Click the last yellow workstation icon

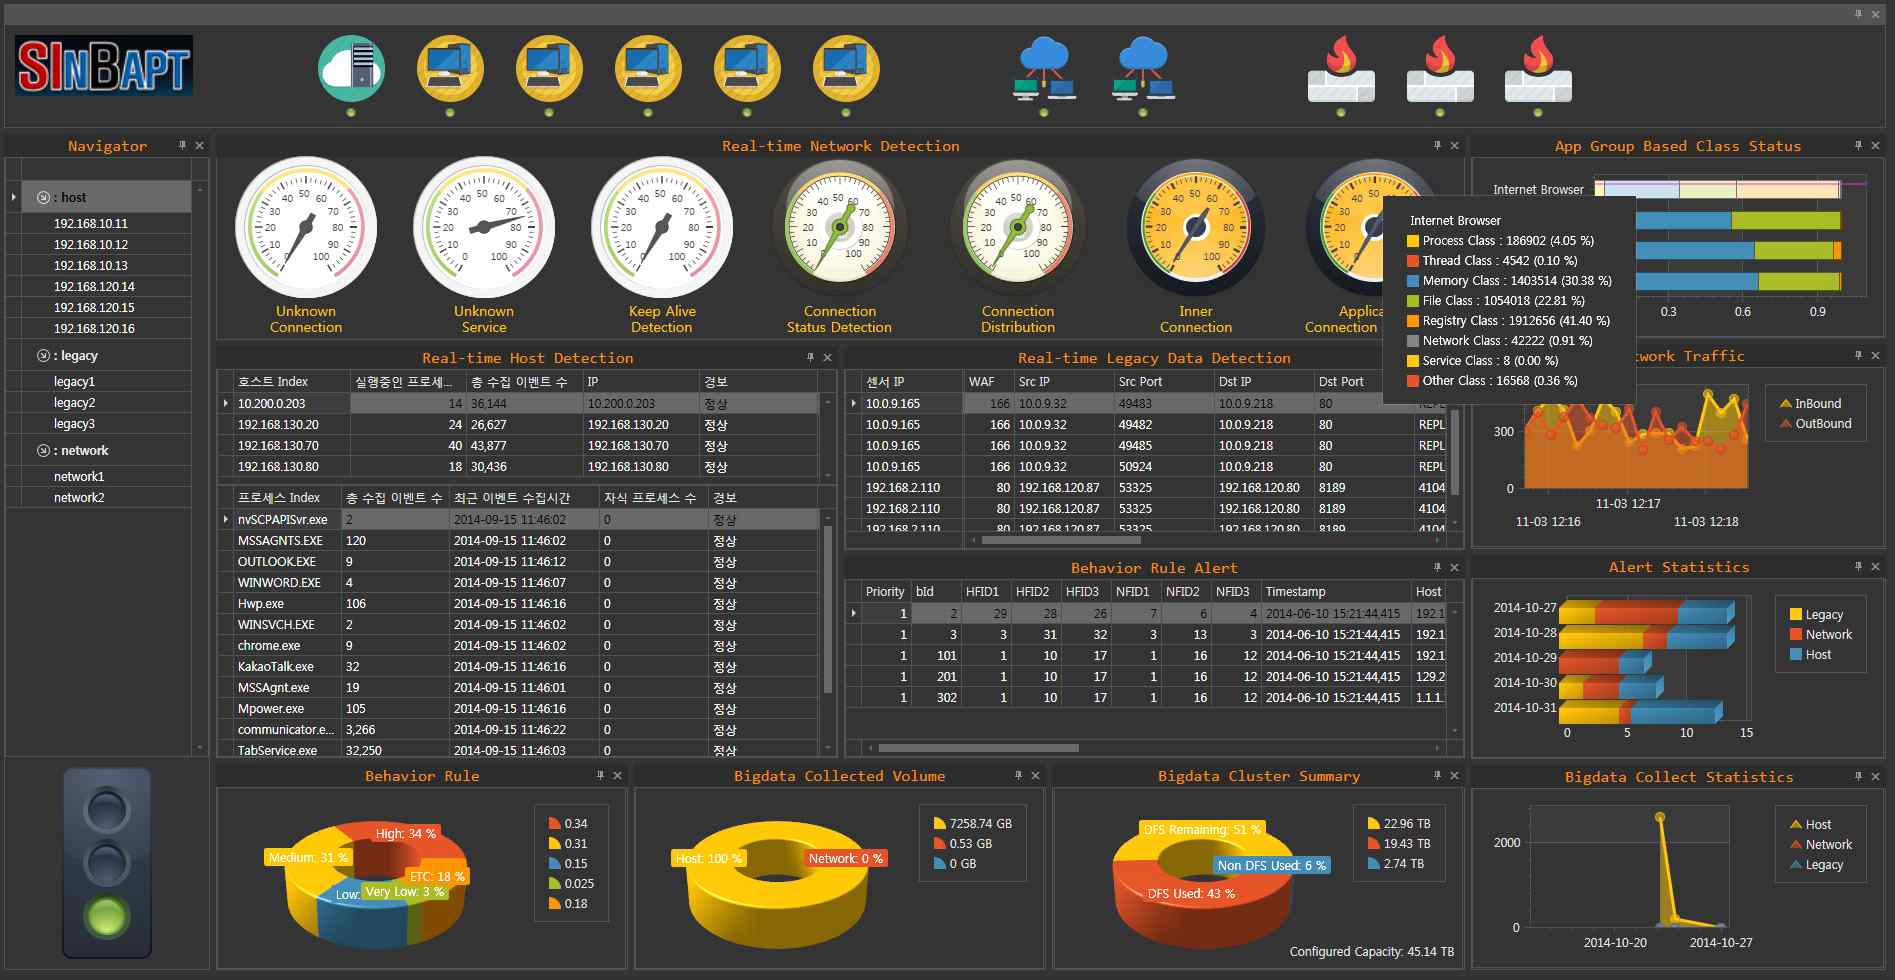pyautogui.click(x=846, y=68)
